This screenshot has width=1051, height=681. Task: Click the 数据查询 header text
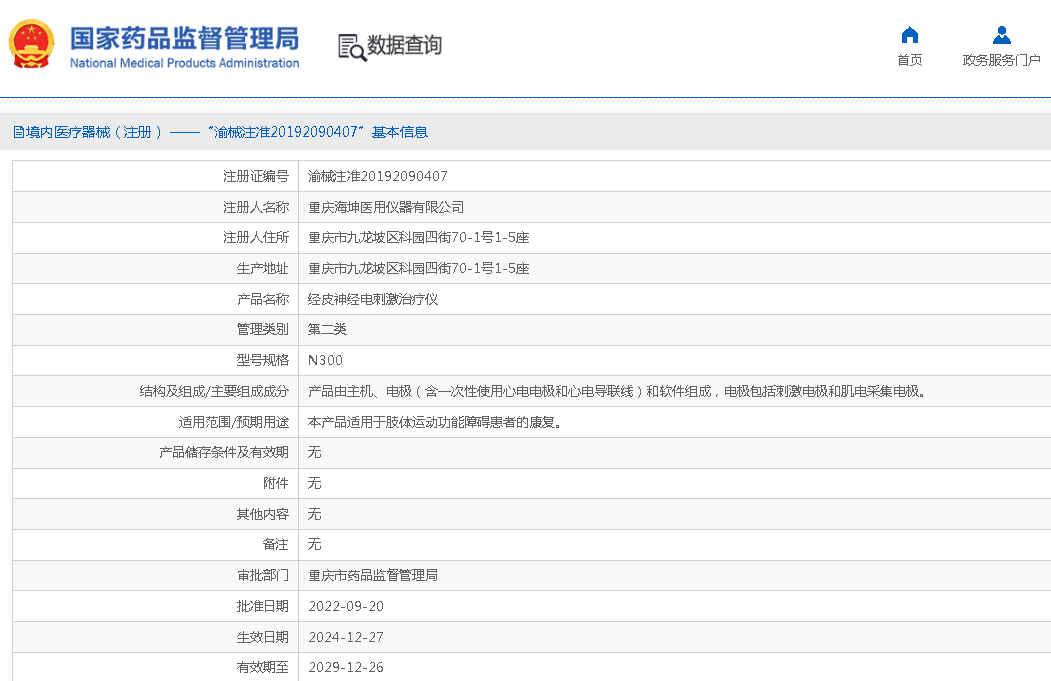(x=404, y=45)
